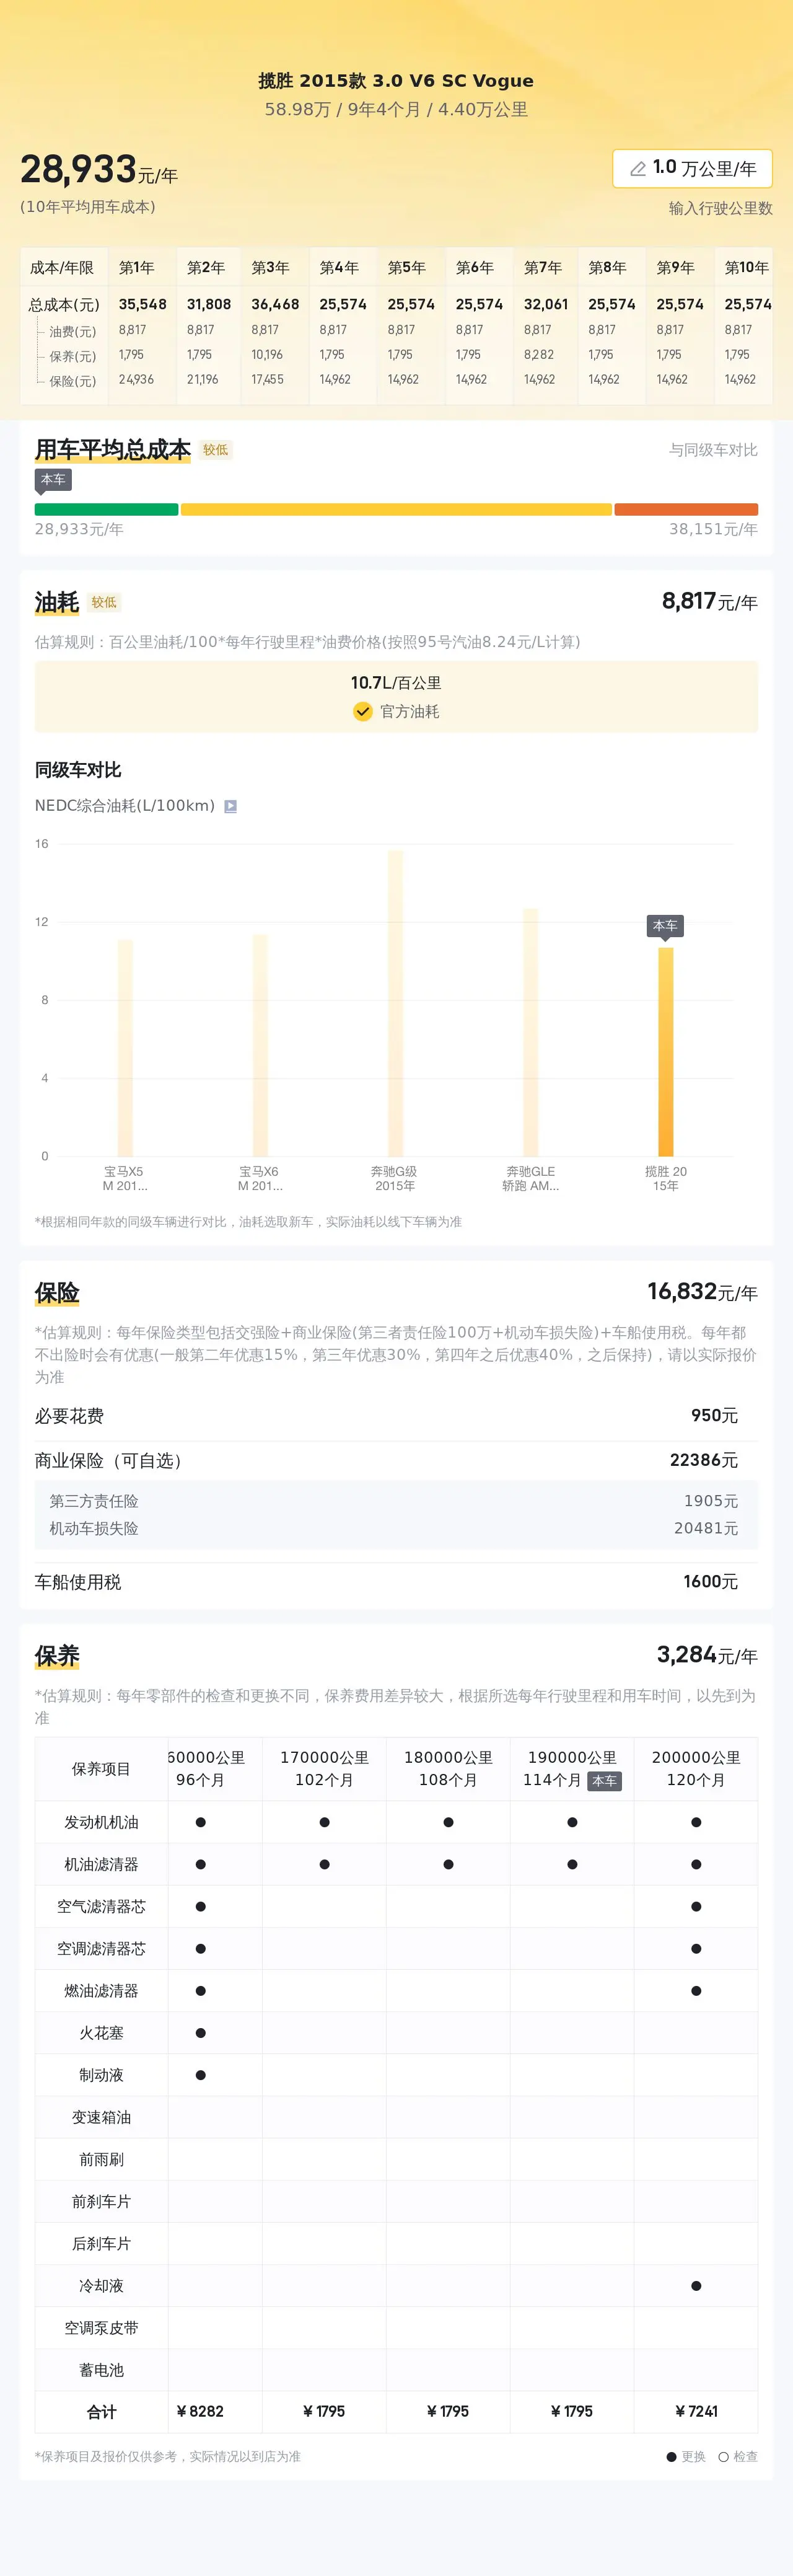Click the 16,832元/年 insurance total

702,1292
